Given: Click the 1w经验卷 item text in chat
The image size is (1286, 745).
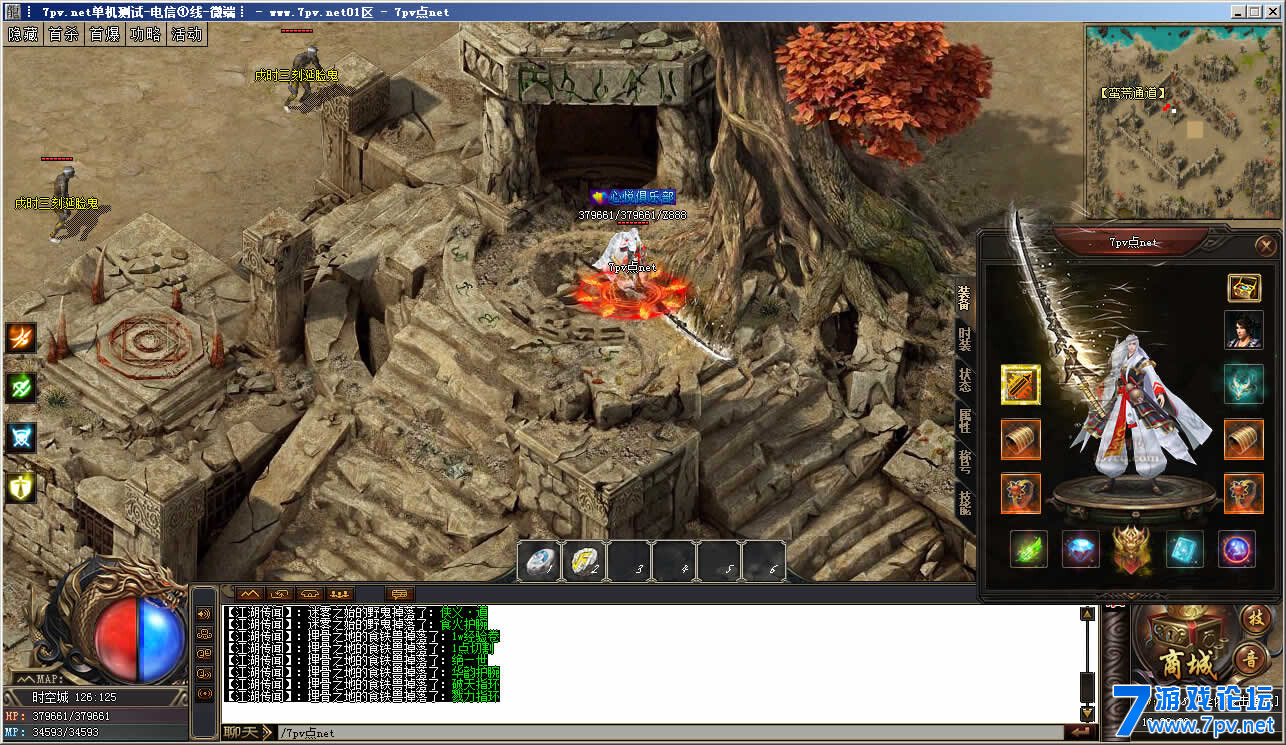Looking at the screenshot, I should 476,636.
